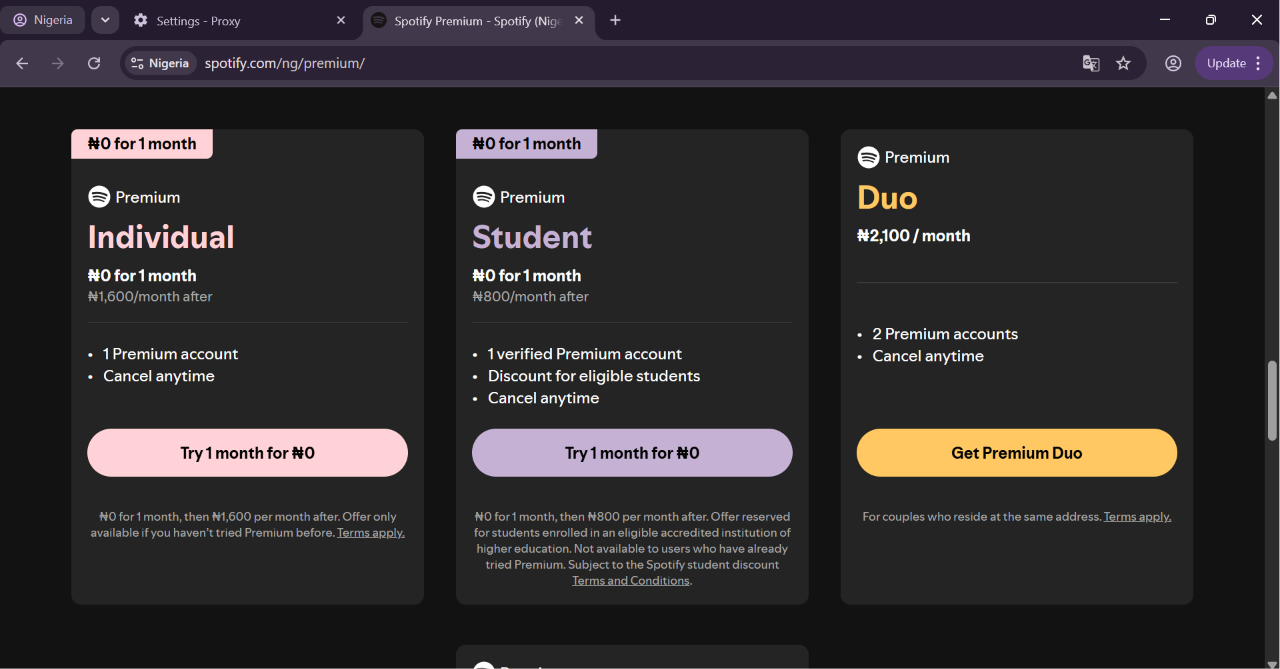Open a new browser tab

[x=615, y=20]
